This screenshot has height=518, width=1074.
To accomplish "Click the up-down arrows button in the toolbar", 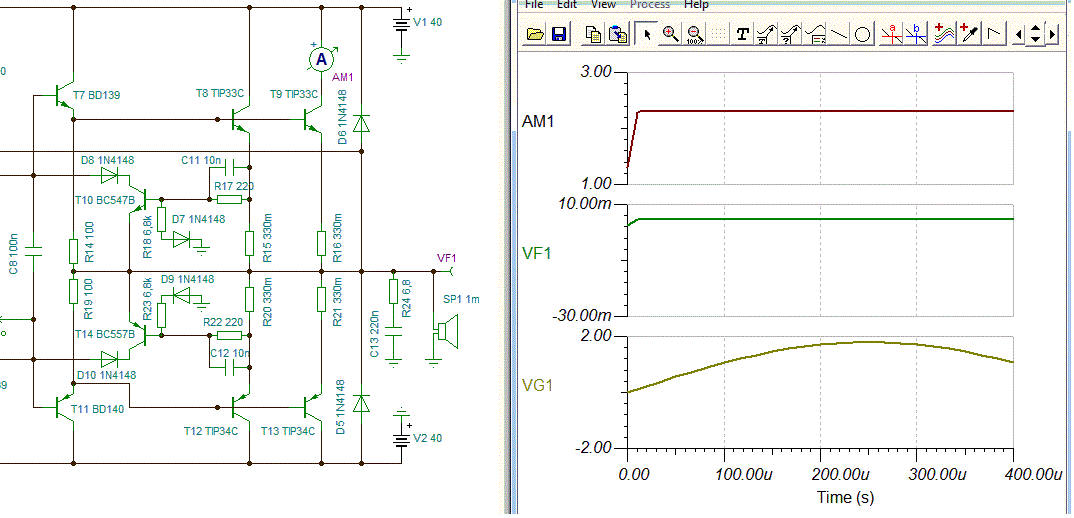I will point(1035,34).
